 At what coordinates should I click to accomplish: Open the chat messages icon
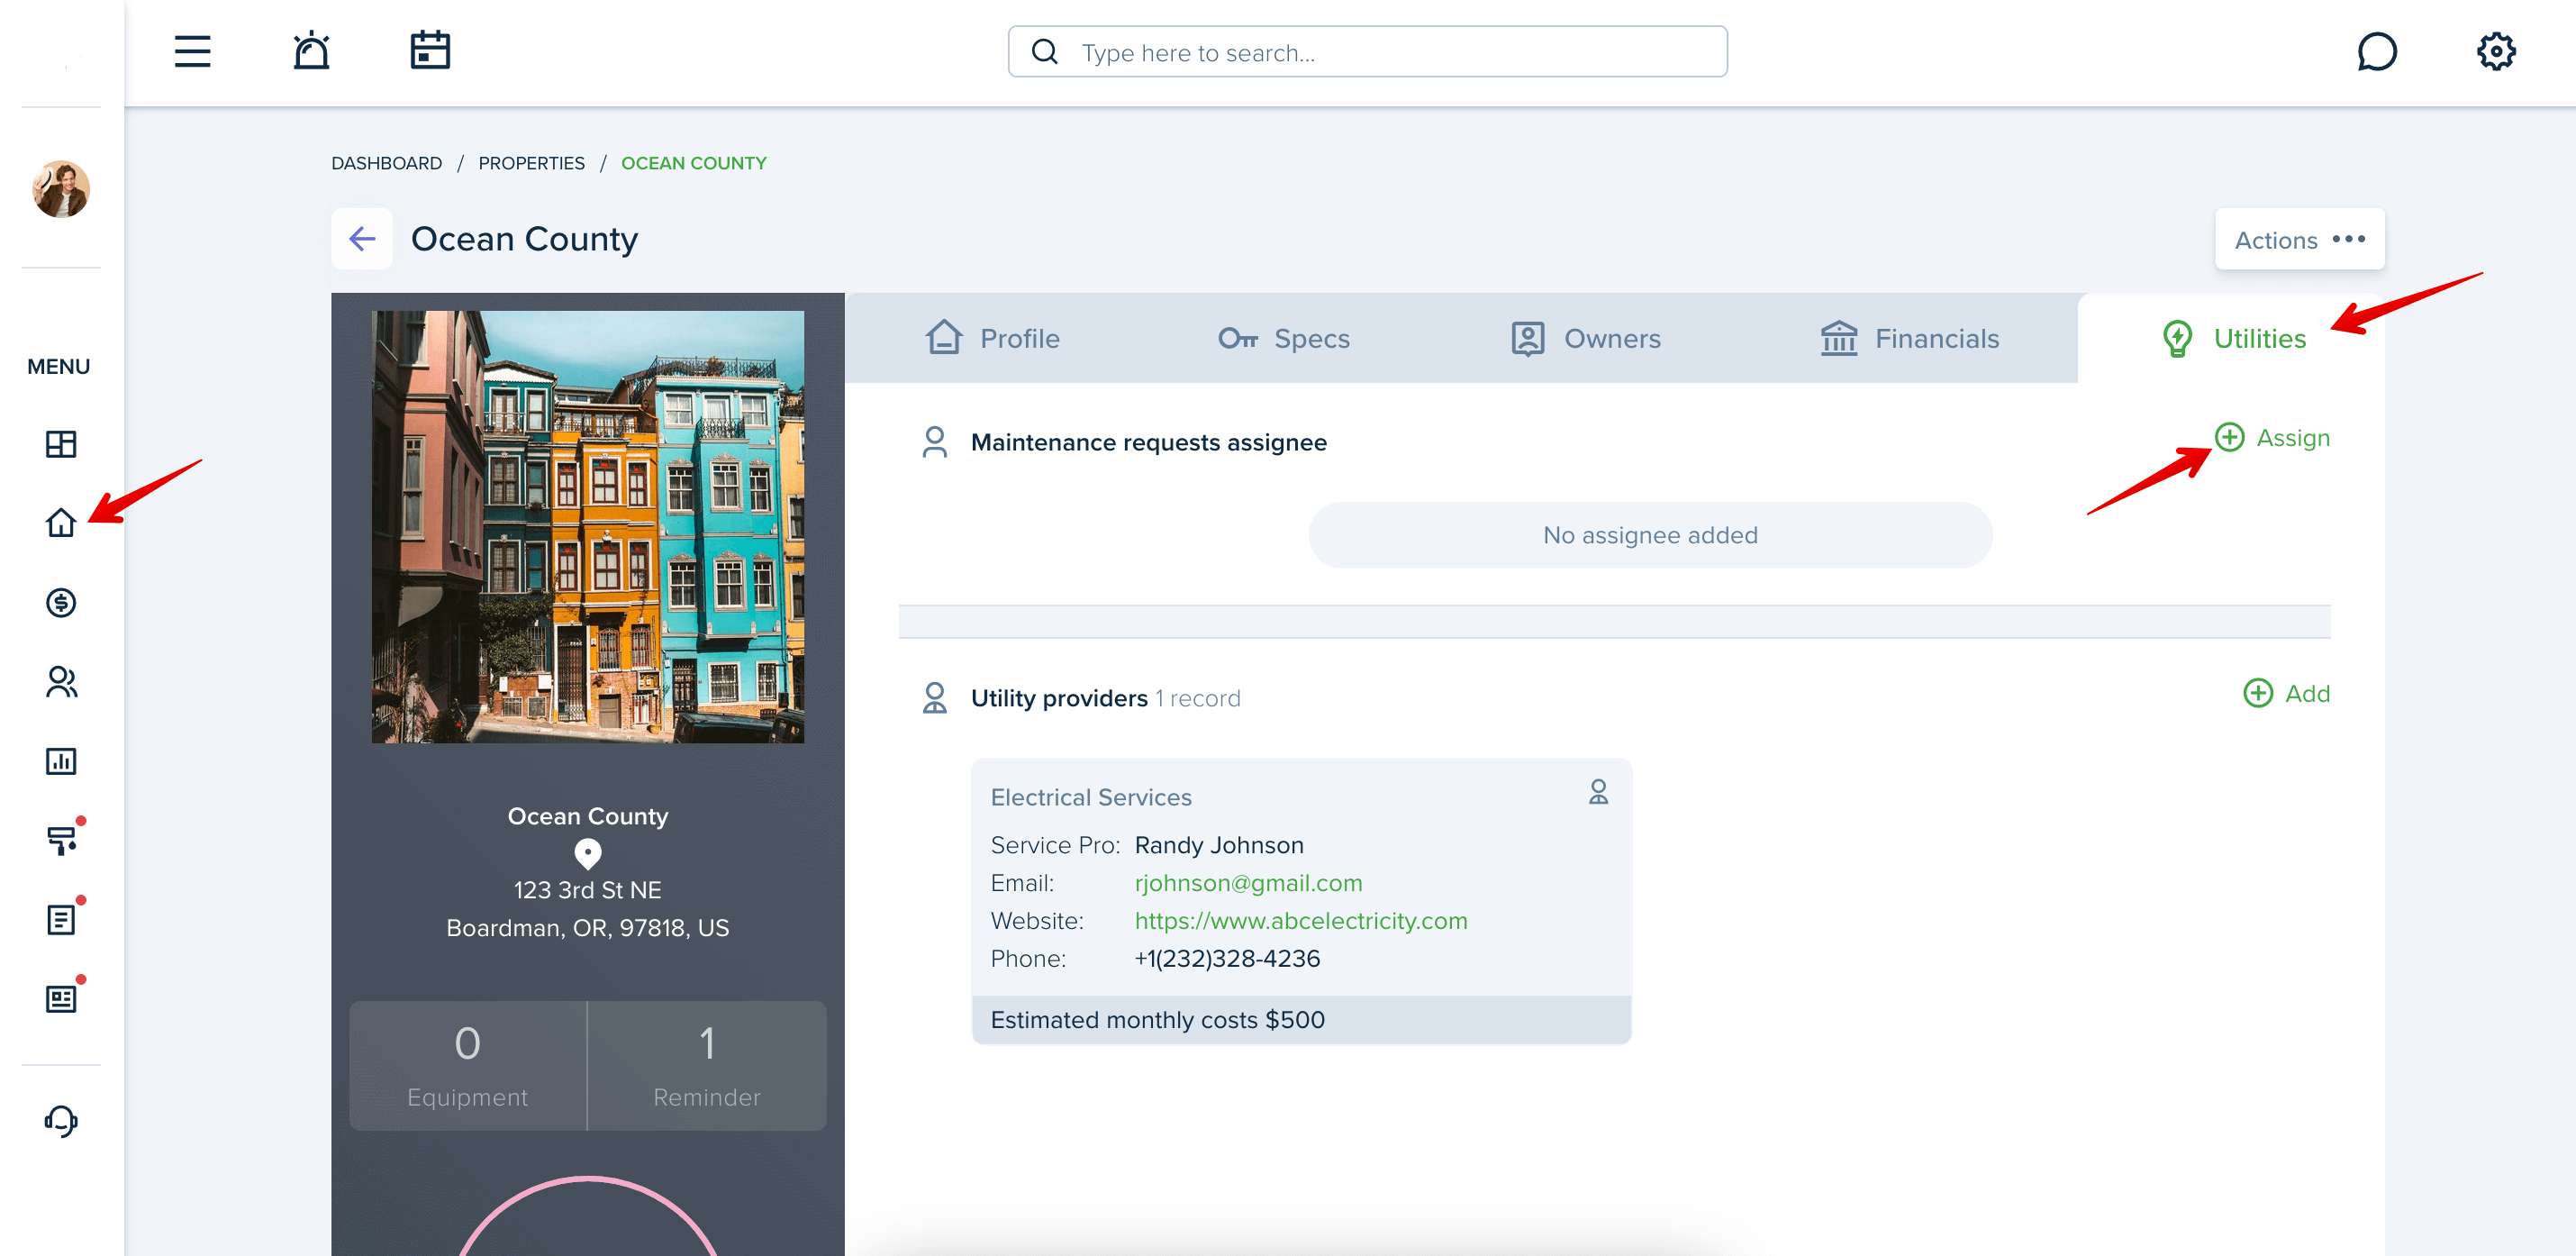2376,52
